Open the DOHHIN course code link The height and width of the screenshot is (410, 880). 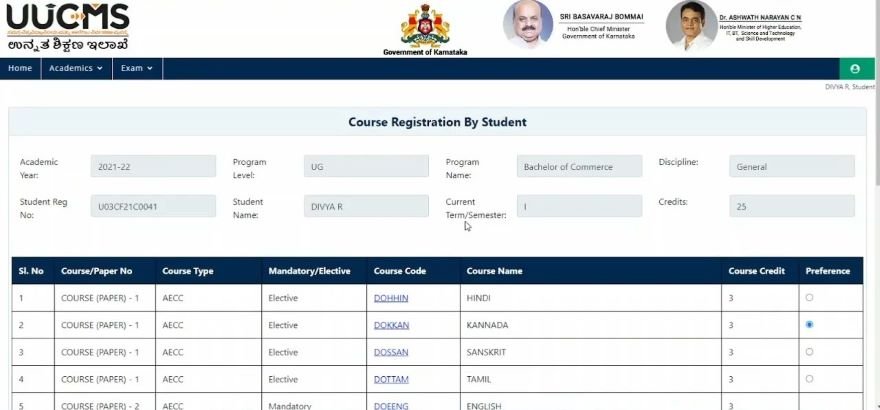[391, 298]
